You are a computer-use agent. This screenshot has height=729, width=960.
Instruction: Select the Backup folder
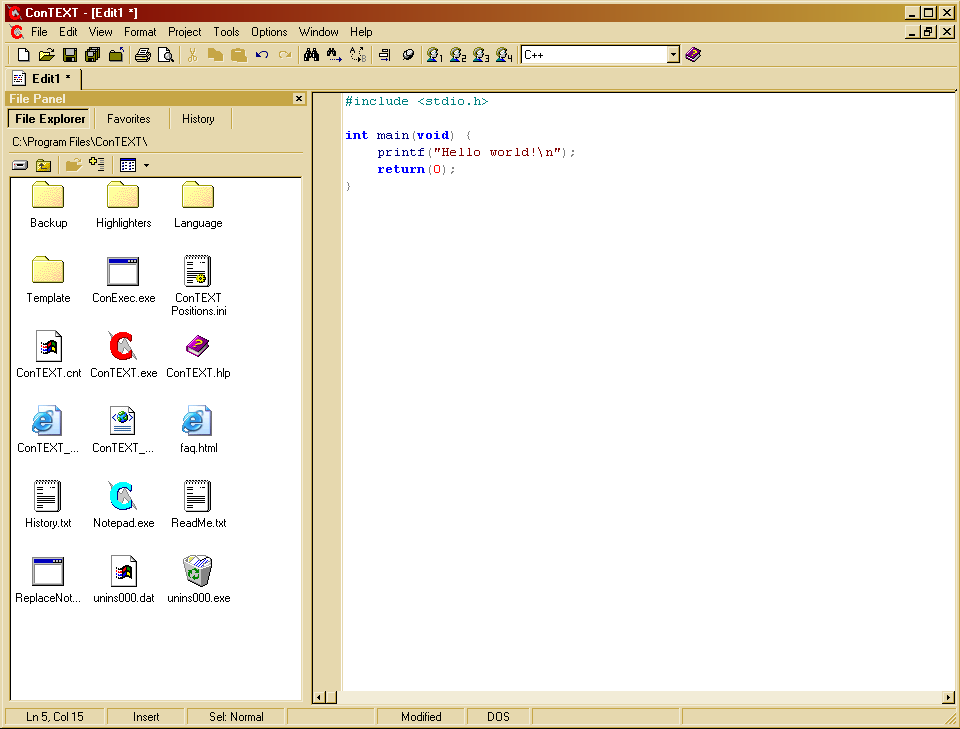click(48, 206)
